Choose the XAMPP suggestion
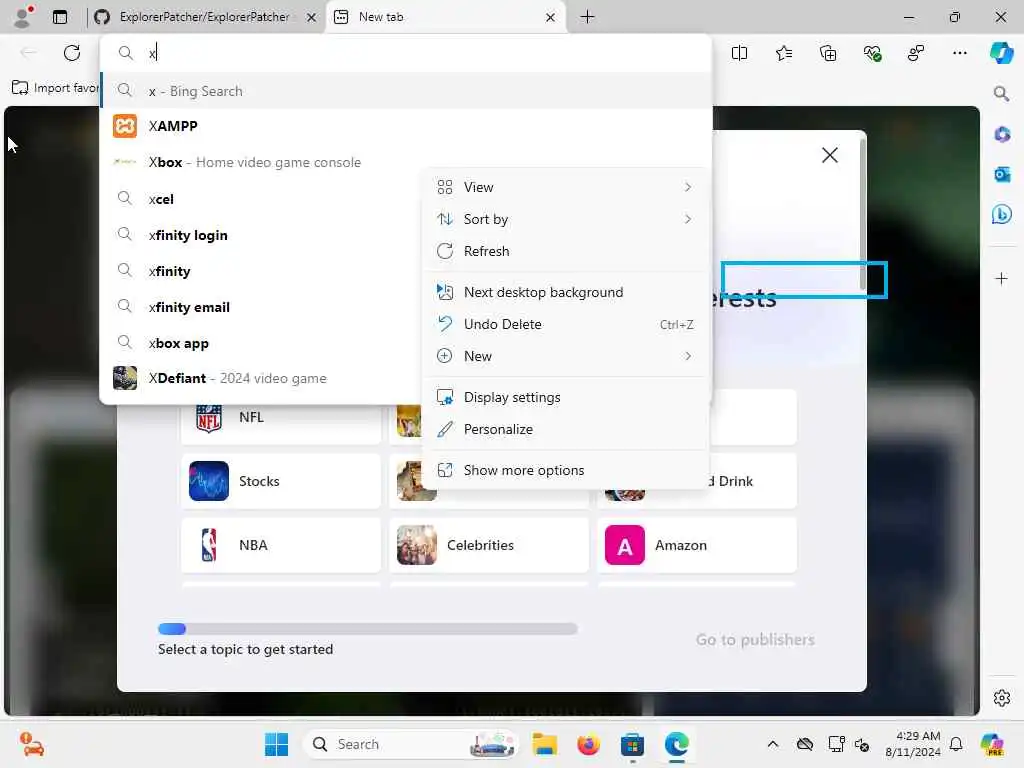This screenshot has width=1024, height=768. click(x=406, y=126)
